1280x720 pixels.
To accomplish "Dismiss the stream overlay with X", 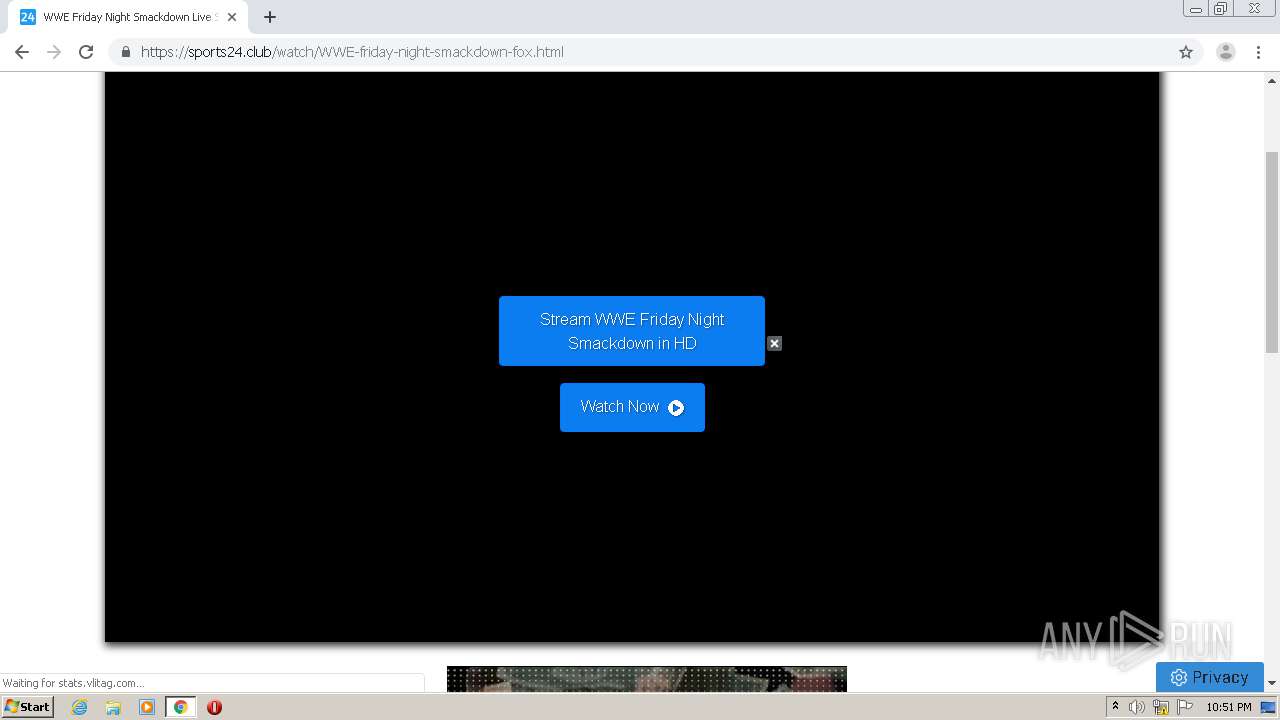I will coord(774,343).
